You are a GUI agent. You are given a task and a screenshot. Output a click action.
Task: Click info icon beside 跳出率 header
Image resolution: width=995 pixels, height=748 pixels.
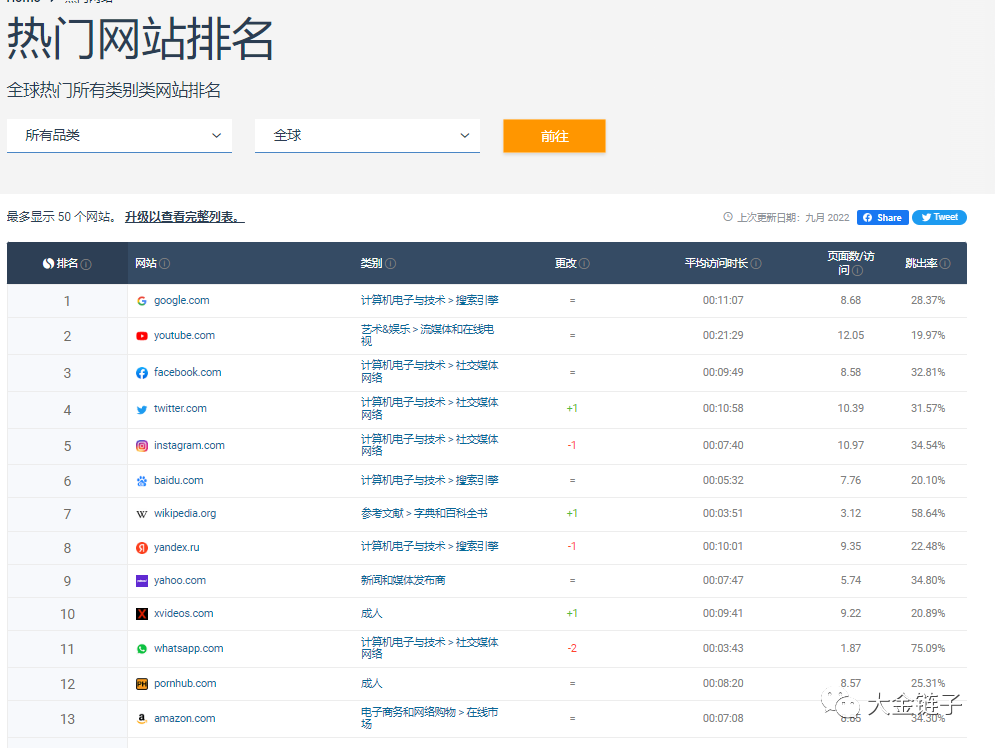tap(945, 263)
